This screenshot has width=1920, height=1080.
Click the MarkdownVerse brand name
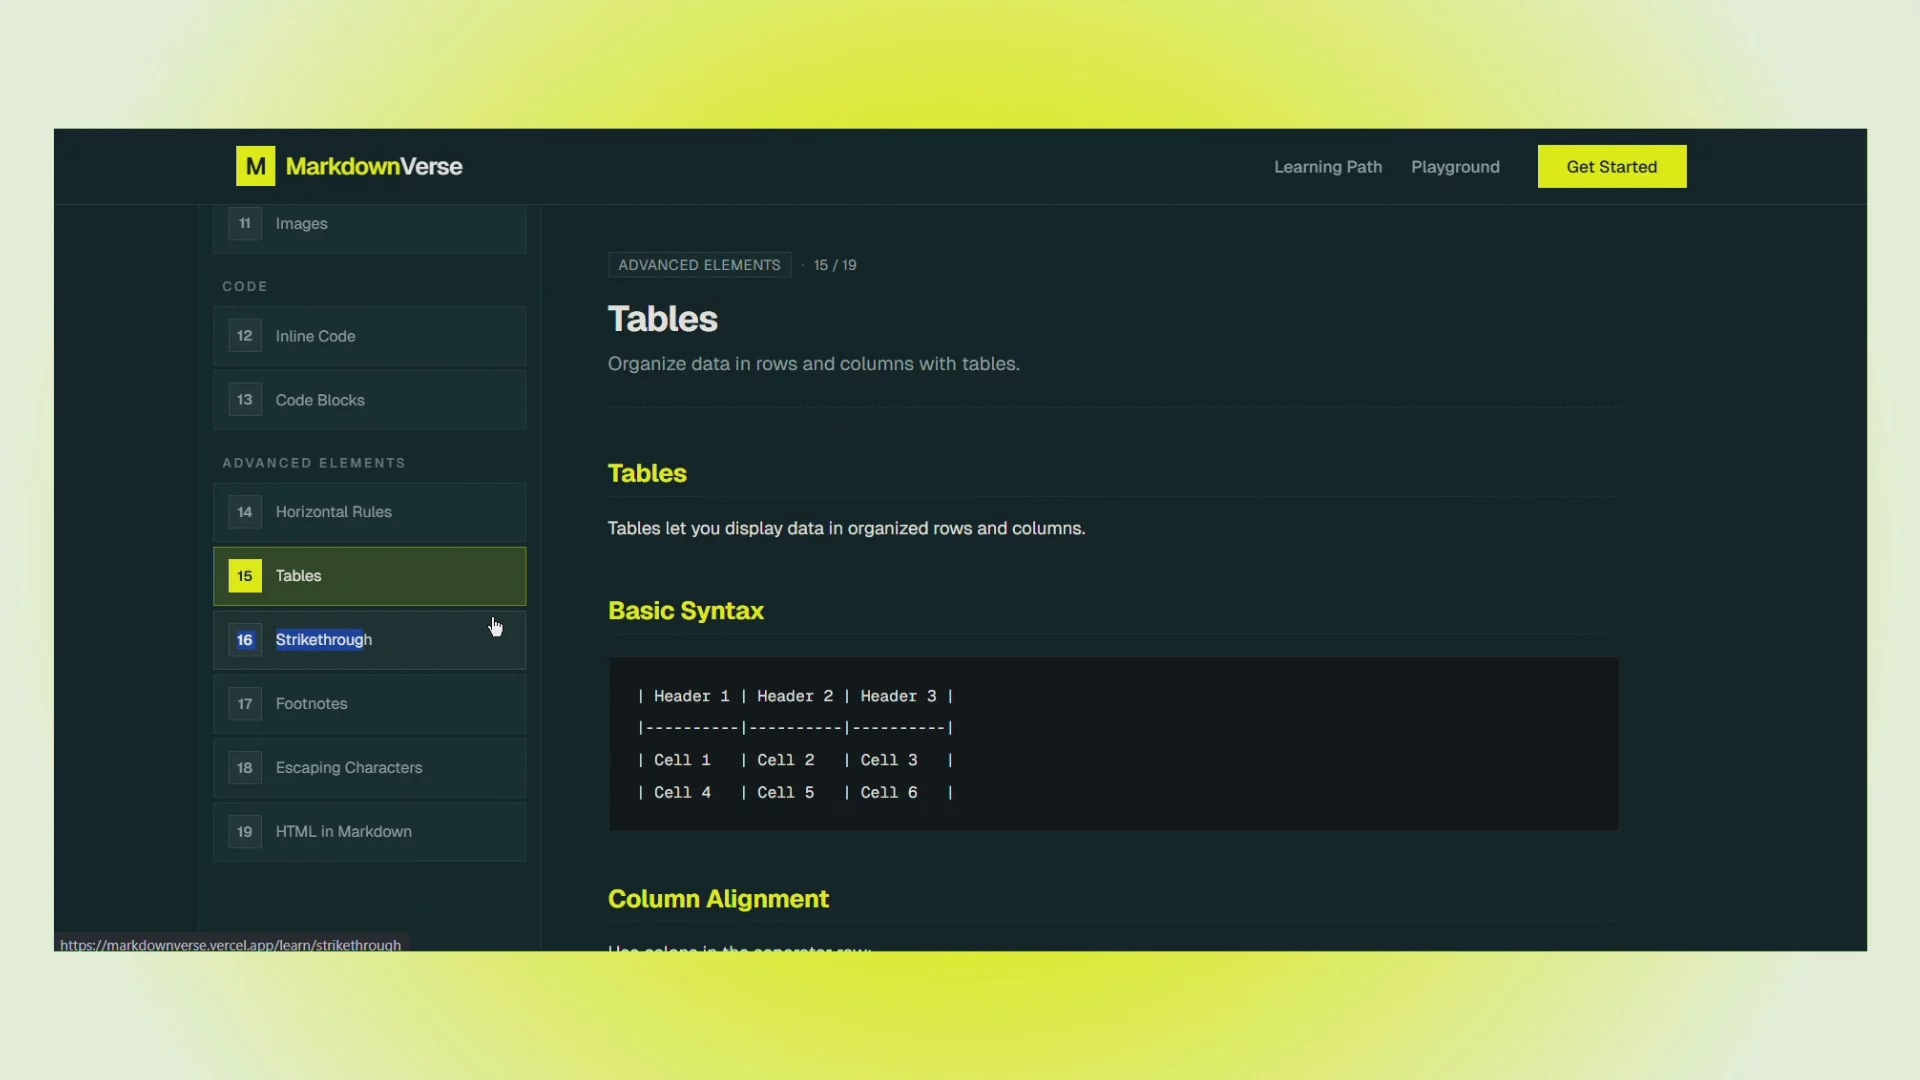click(x=374, y=166)
